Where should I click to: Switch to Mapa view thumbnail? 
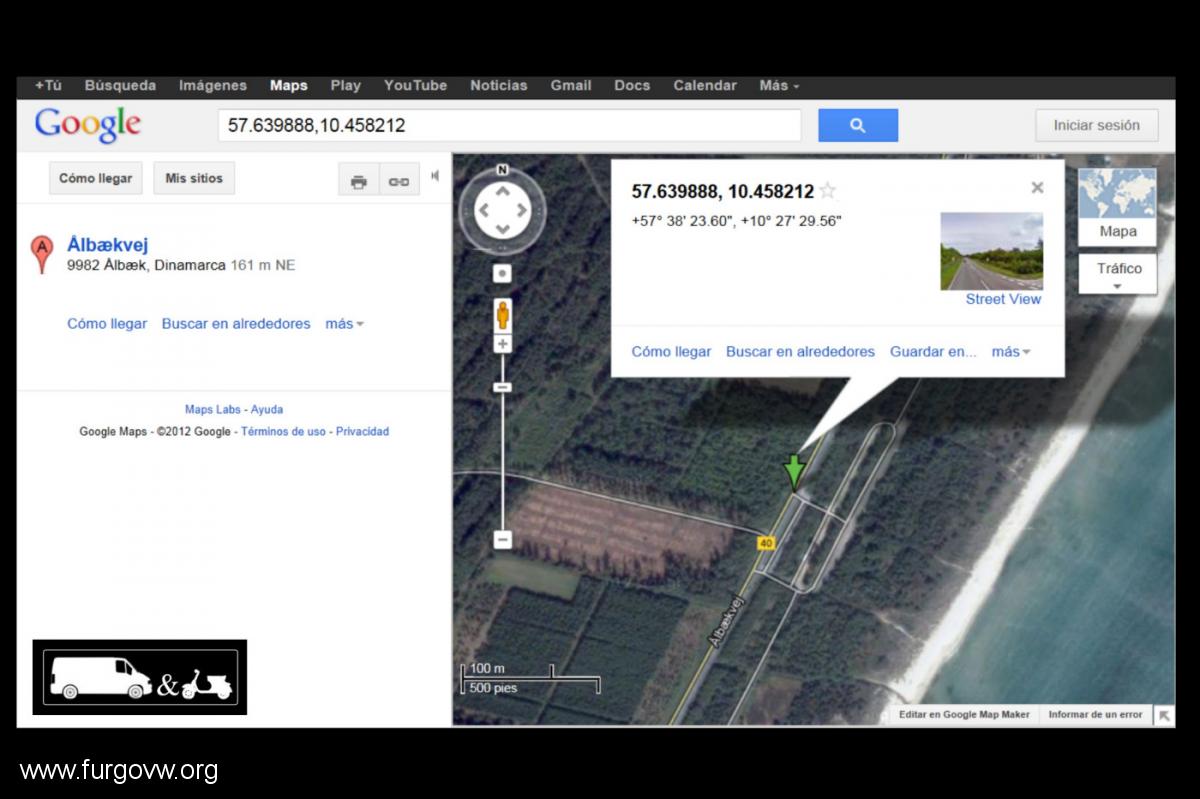coord(1118,207)
